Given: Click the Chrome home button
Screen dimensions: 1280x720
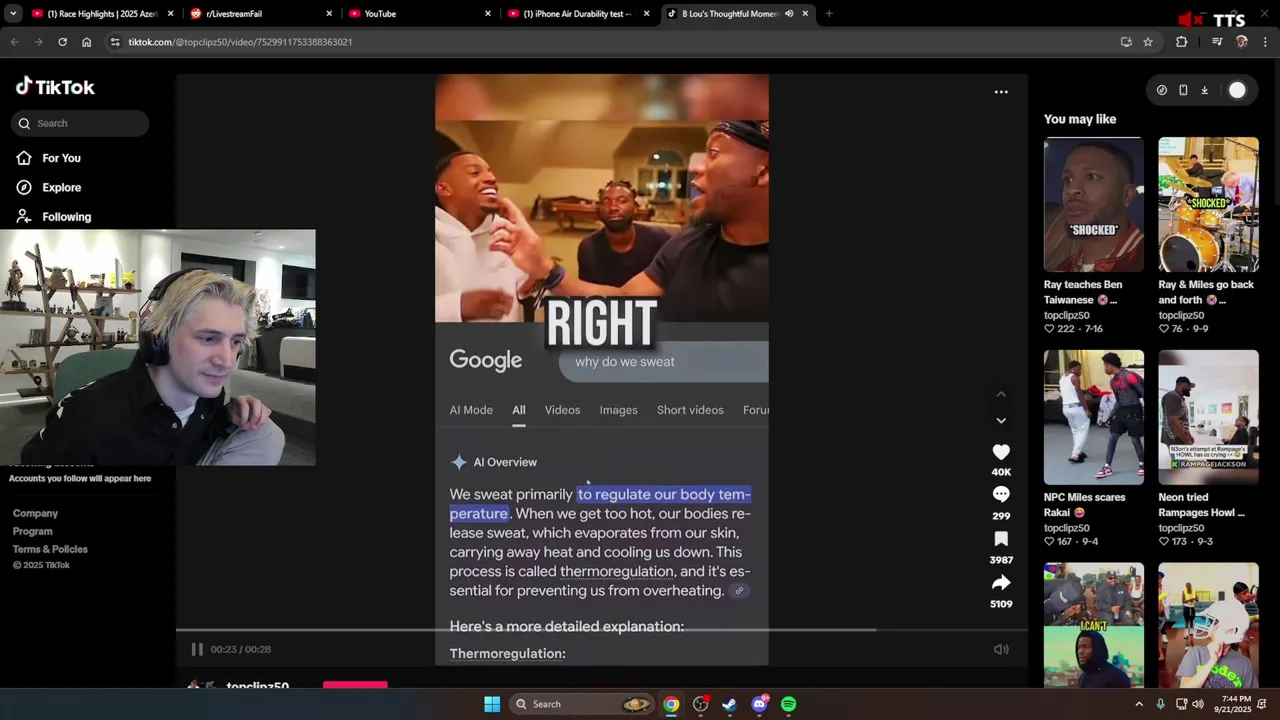Looking at the screenshot, I should tap(86, 42).
